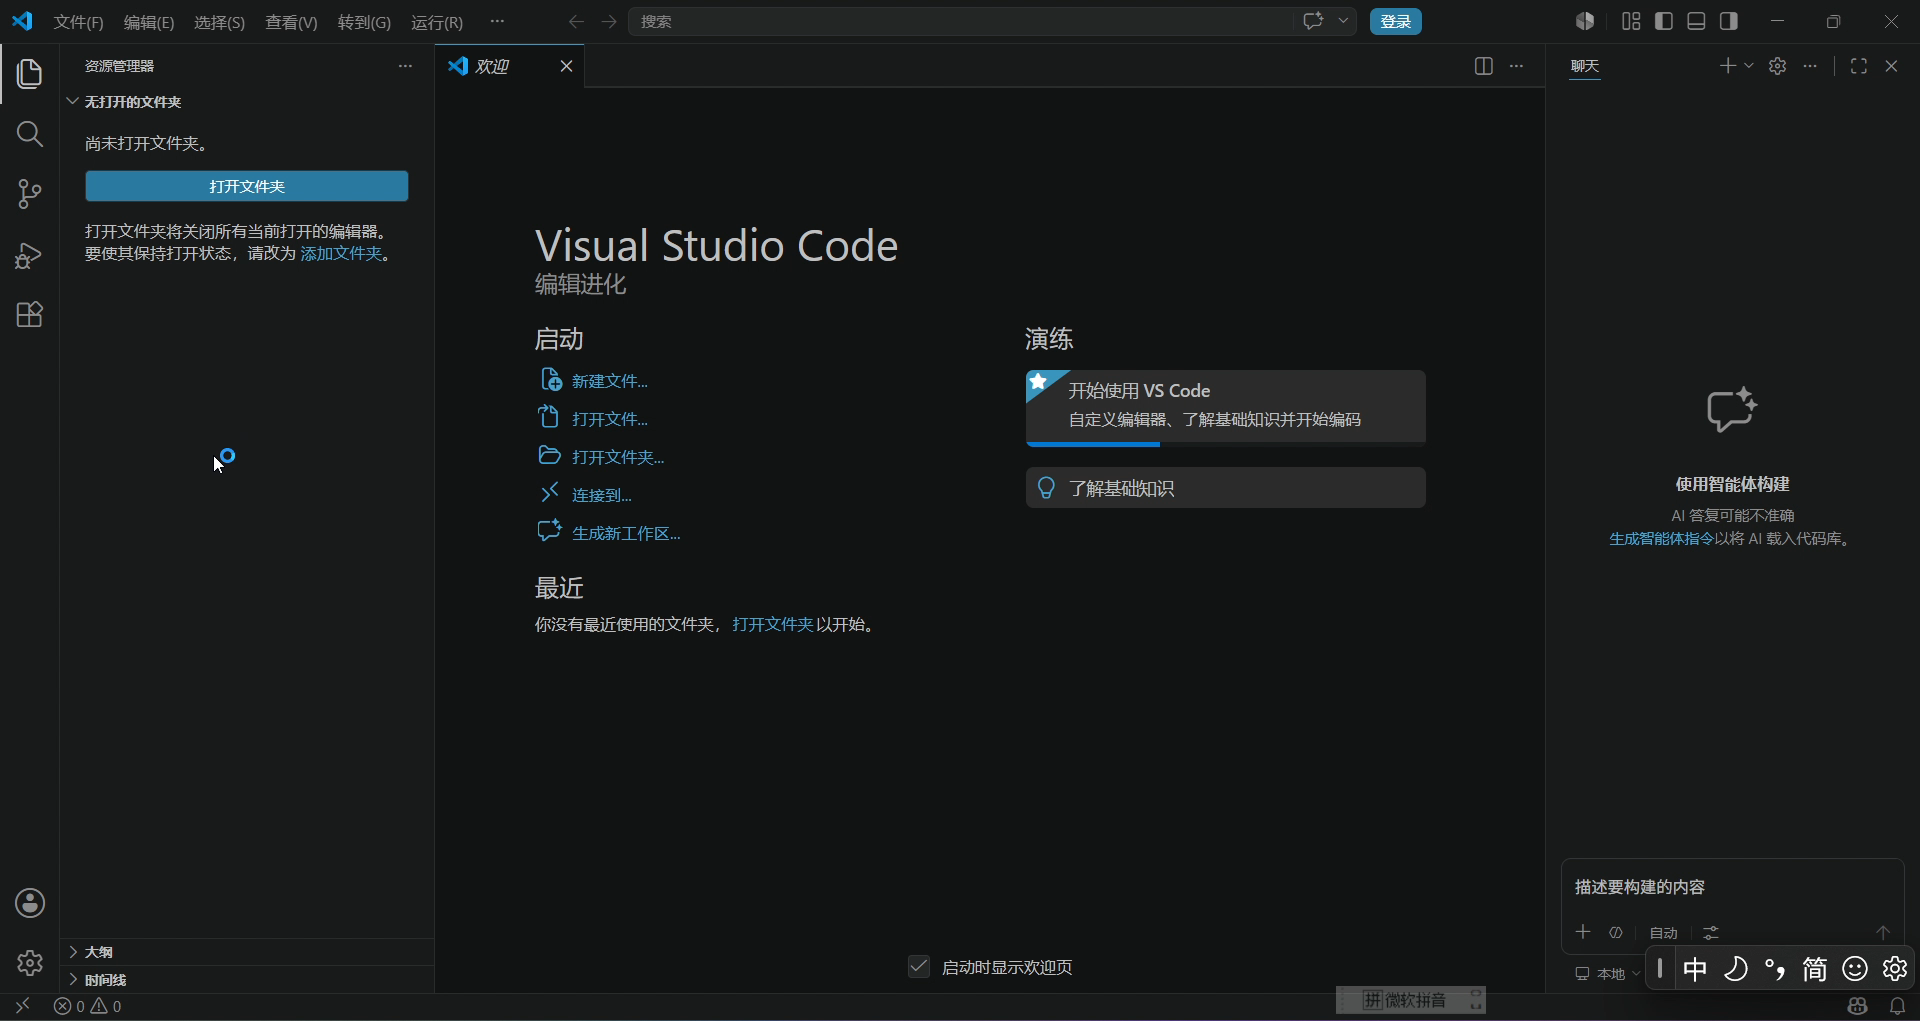
Task: Open the title bar overflow menu ellipsis
Action: coord(497,21)
